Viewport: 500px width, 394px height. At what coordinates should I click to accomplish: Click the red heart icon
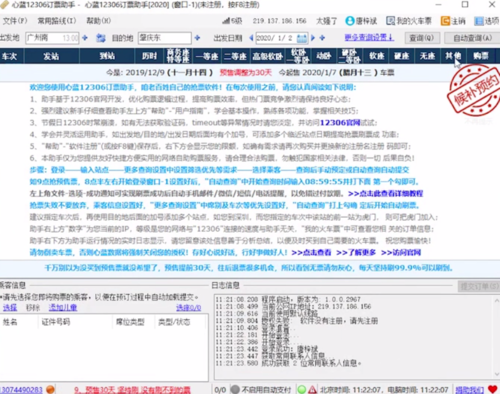click(492, 389)
